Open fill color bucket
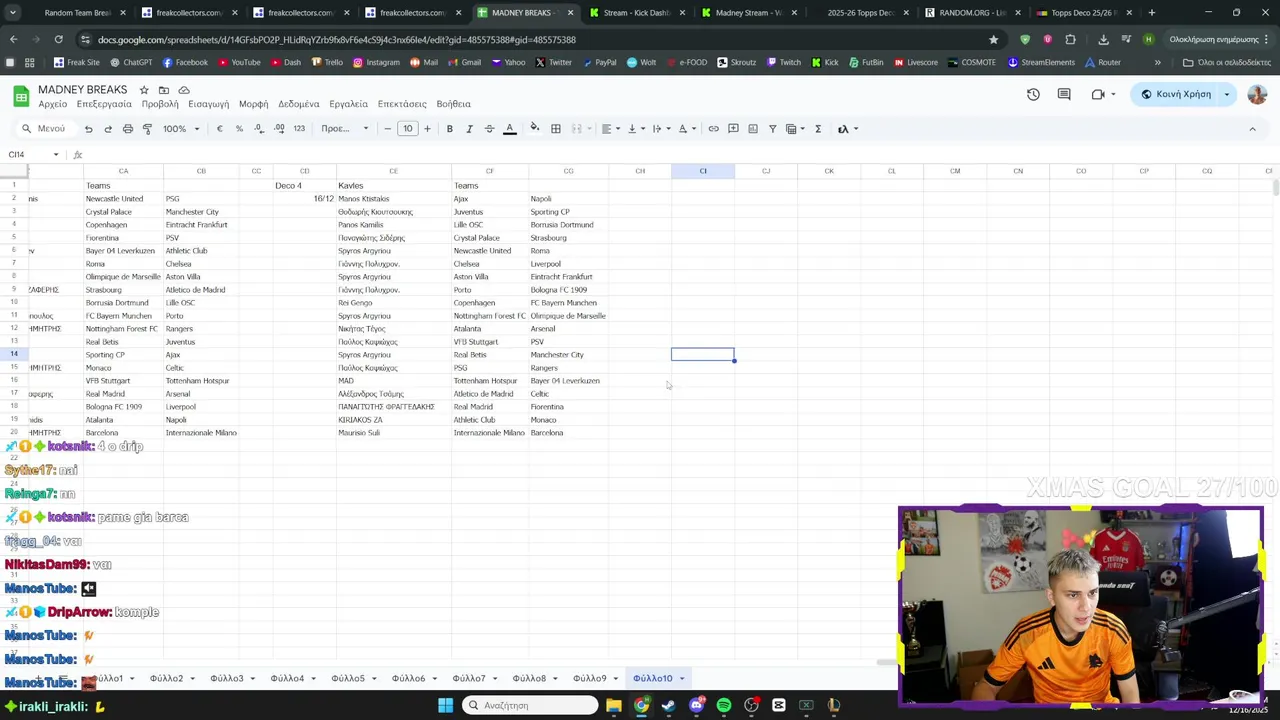The width and height of the screenshot is (1280, 720). [x=535, y=129]
